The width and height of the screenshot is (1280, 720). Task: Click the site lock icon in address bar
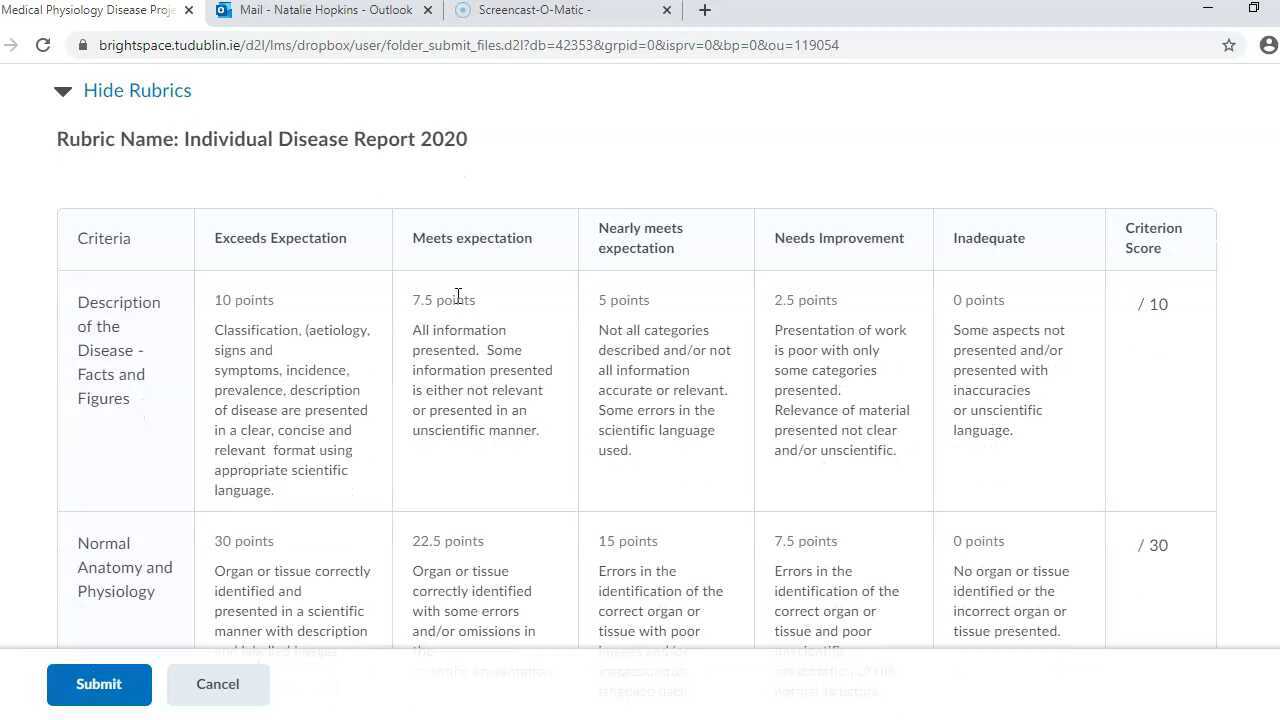tap(82, 45)
